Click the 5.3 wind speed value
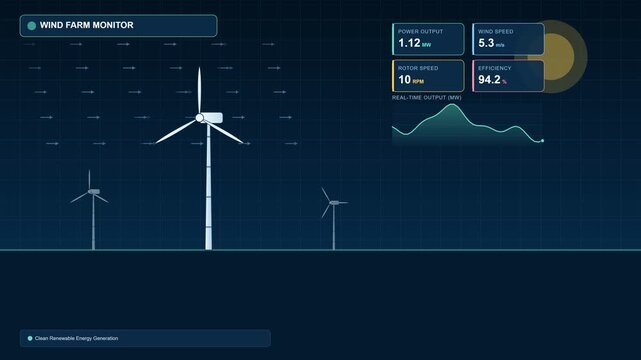Screen dimensions: 641x360 click(x=486, y=43)
